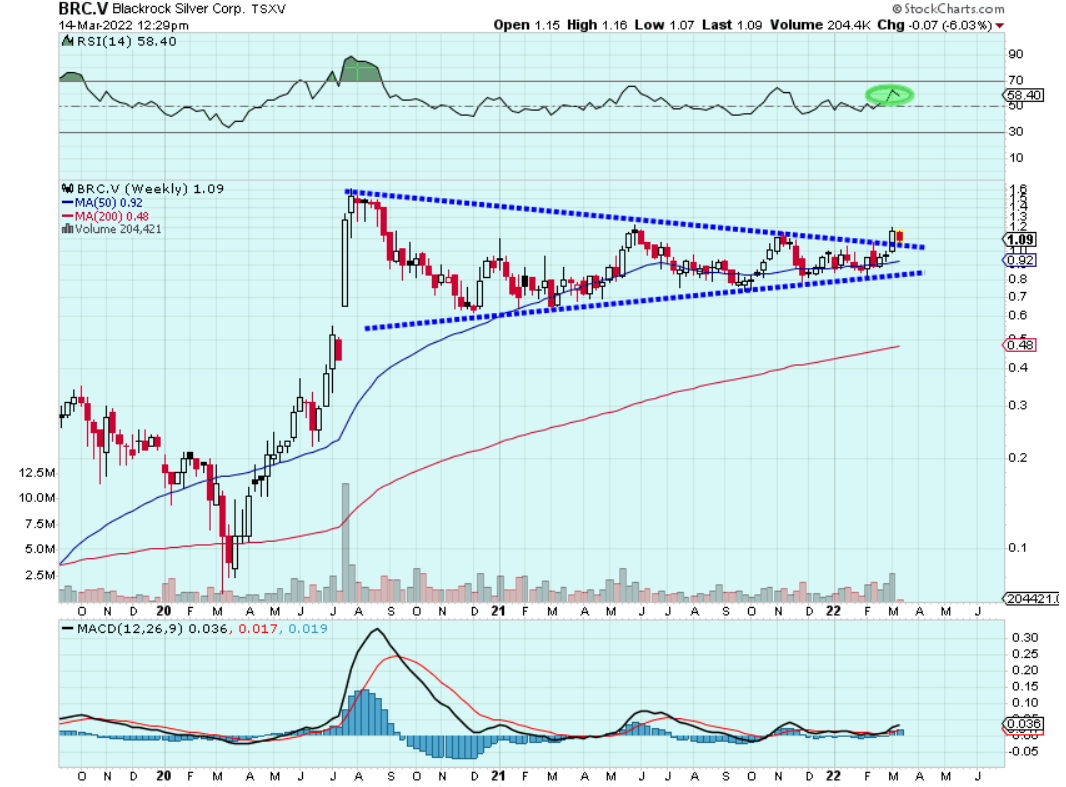This screenshot has height=787, width=1066.
Task: Click the black MACD legend line marker
Action: tap(67, 629)
